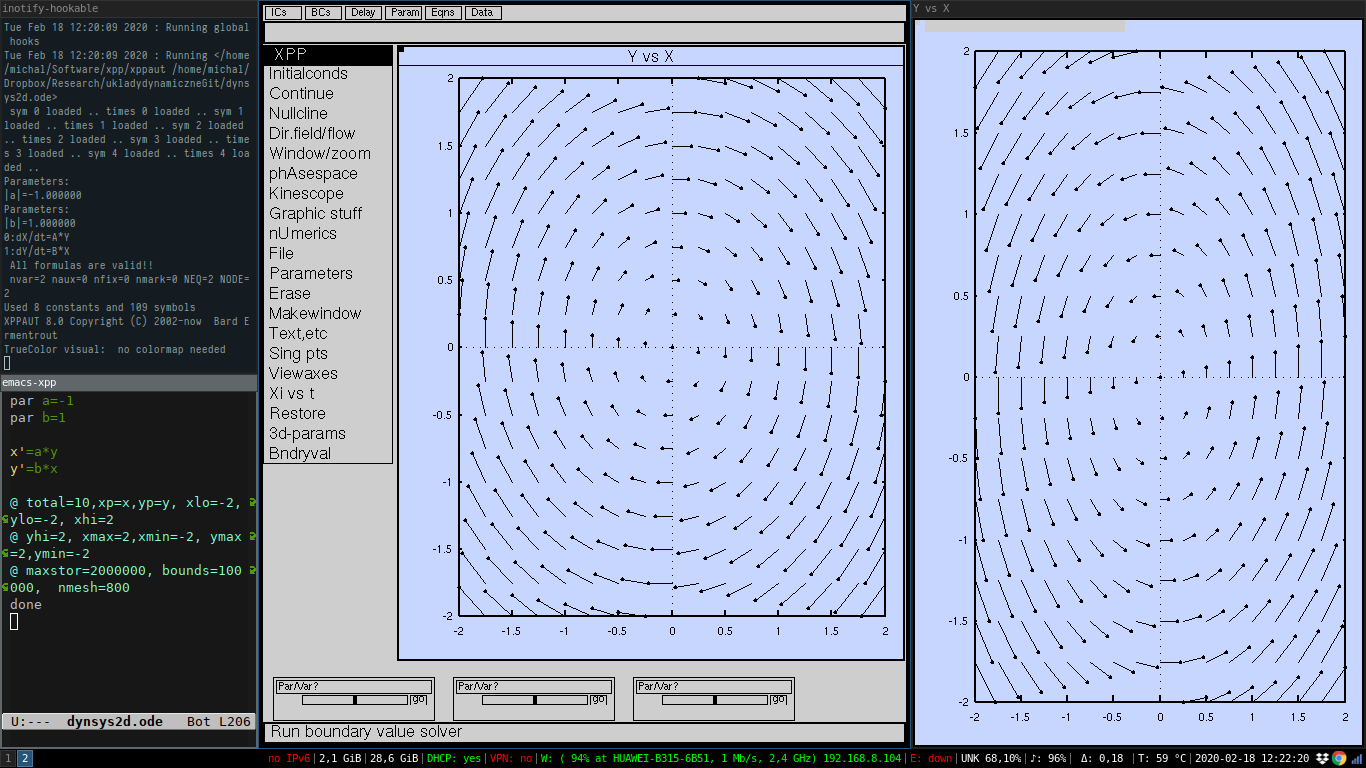The image size is (1366, 768).
Task: Select Bndryval menu entry
Action: point(328,454)
